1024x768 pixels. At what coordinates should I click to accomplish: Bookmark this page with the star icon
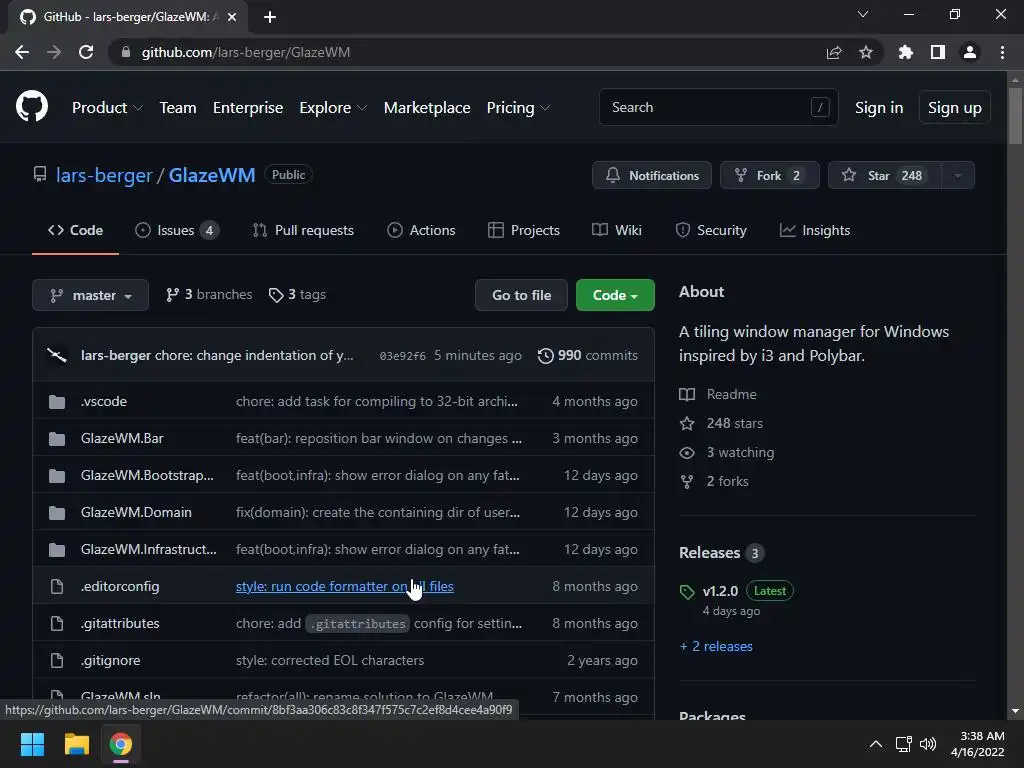[x=865, y=52]
